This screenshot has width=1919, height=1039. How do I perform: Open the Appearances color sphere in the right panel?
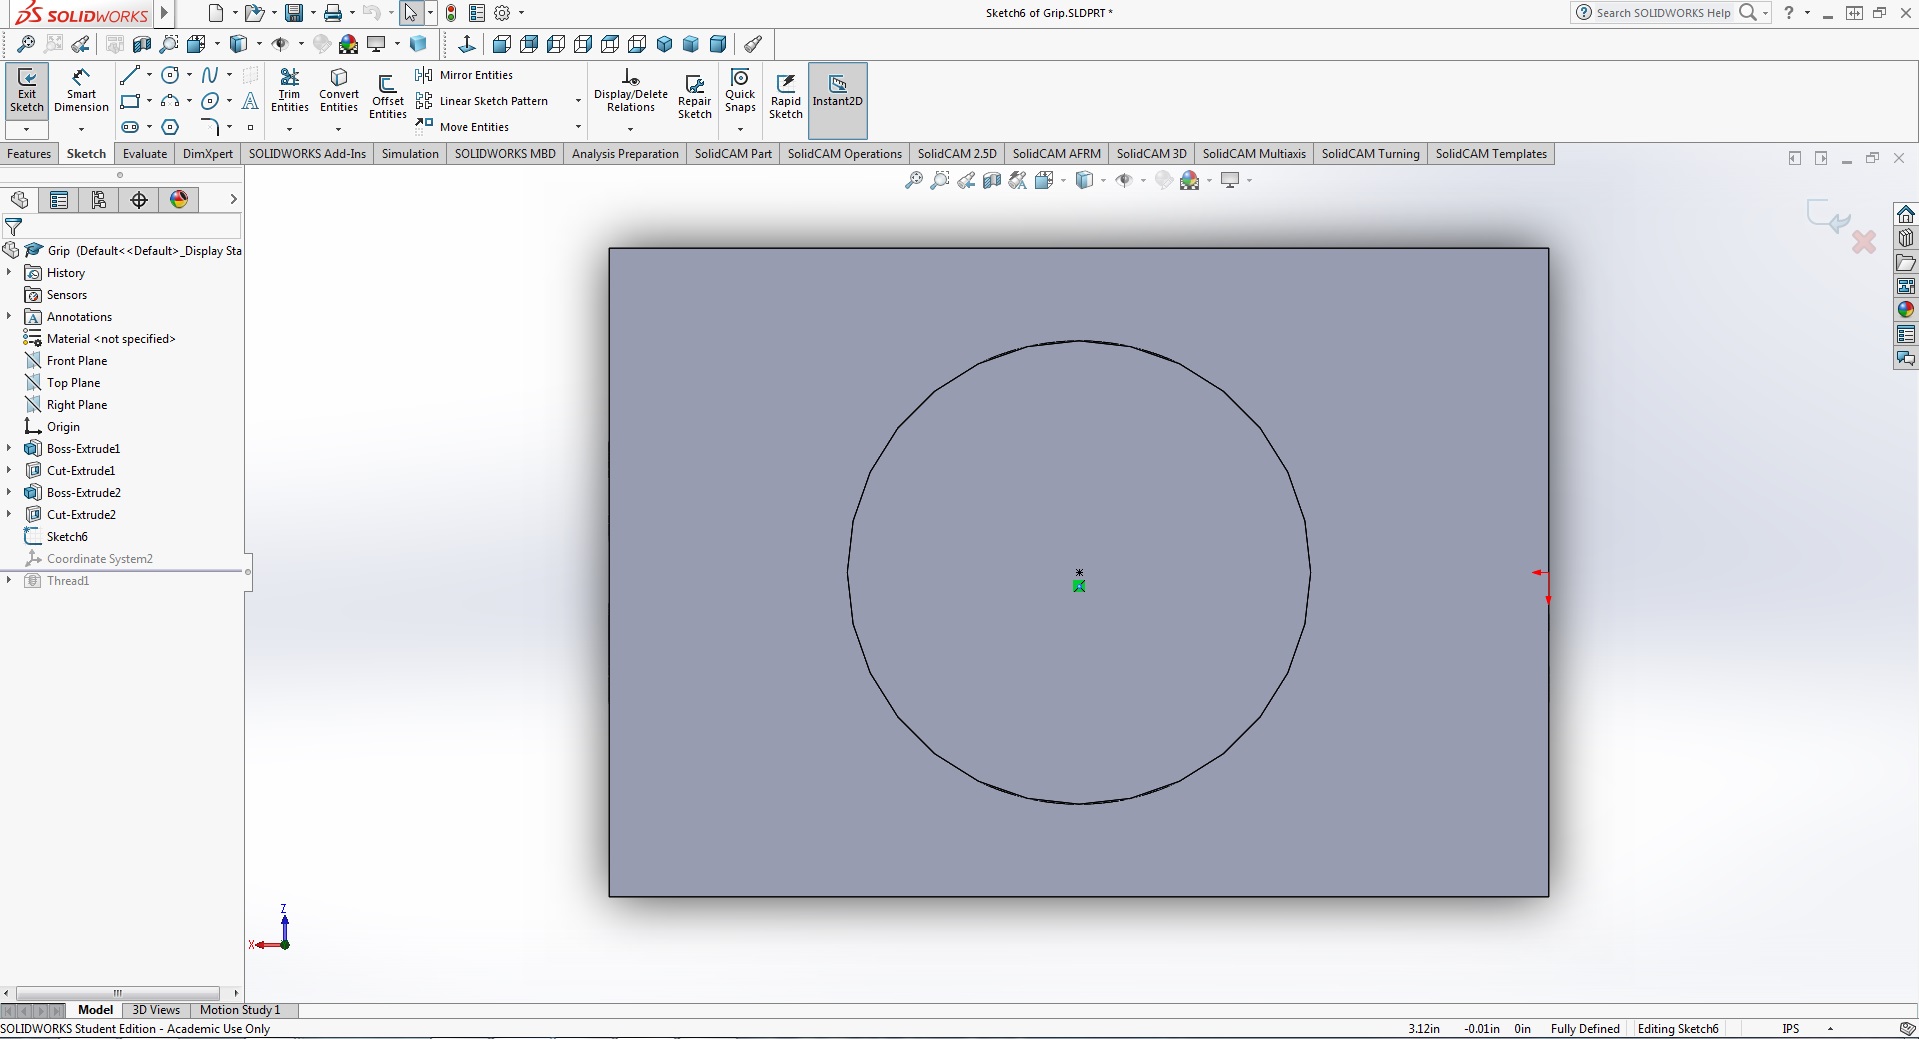pyautogui.click(x=1905, y=309)
